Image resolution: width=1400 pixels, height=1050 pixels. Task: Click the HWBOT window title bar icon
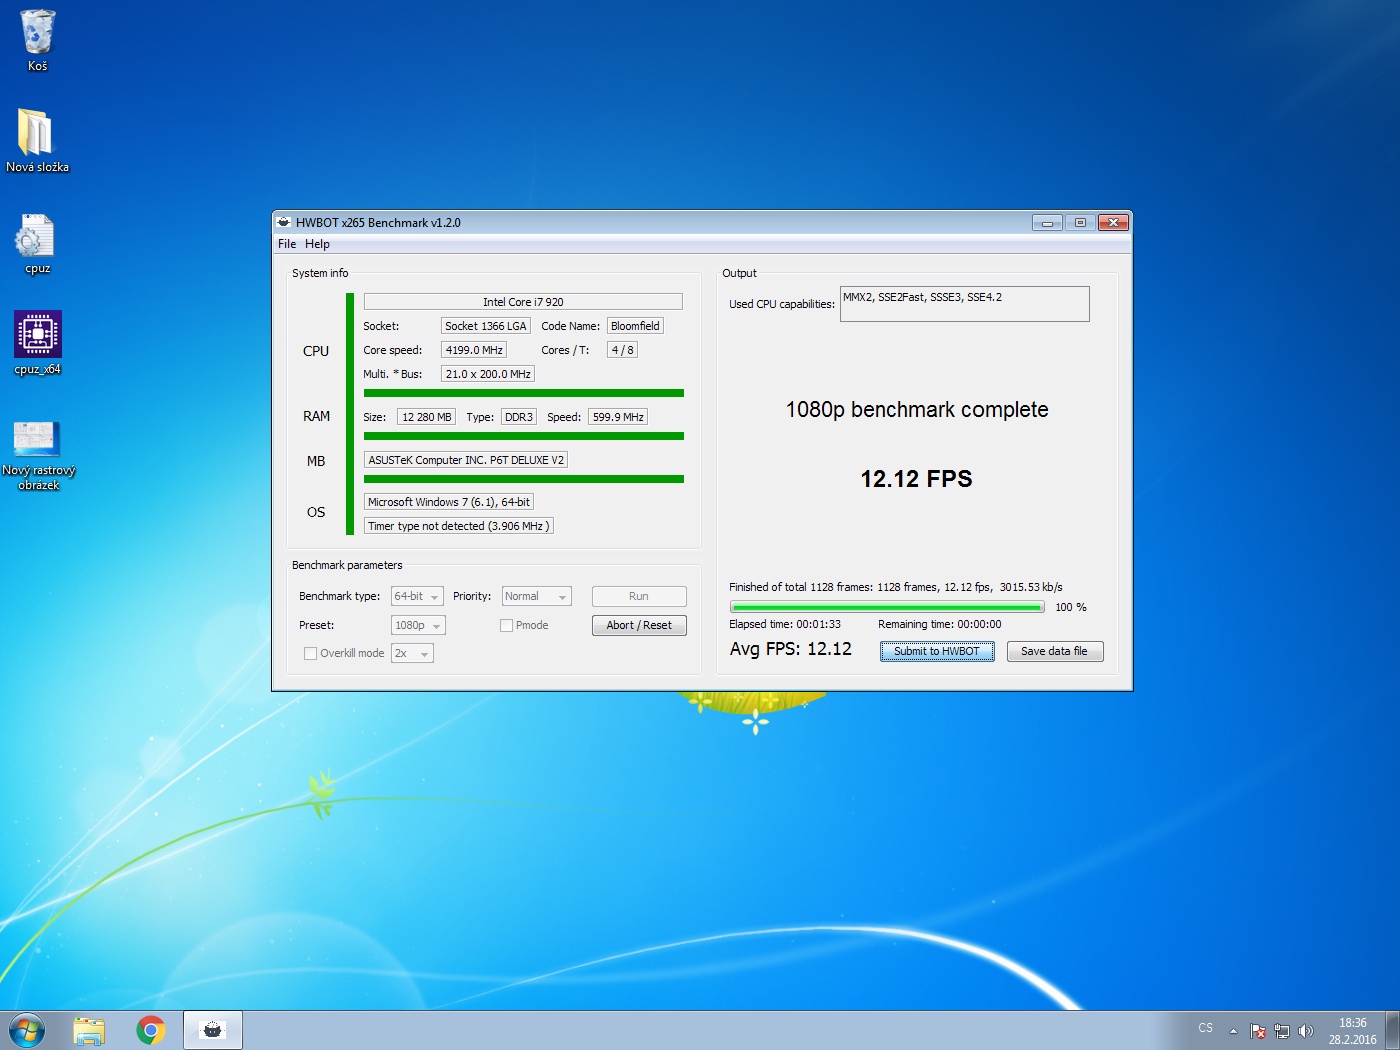284,222
